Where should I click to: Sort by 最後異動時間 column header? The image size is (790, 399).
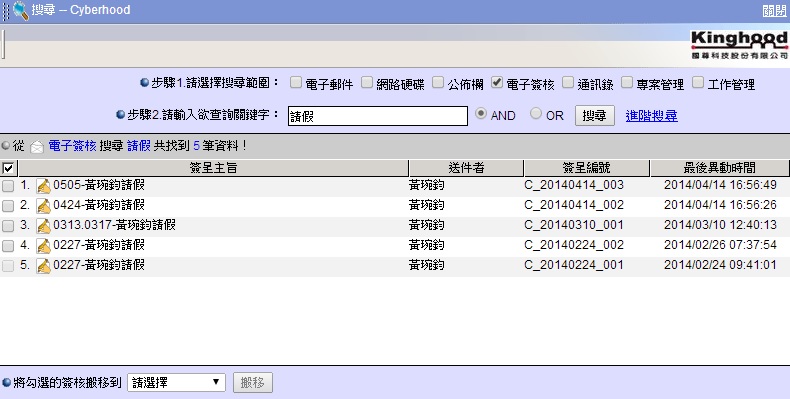coord(719,168)
